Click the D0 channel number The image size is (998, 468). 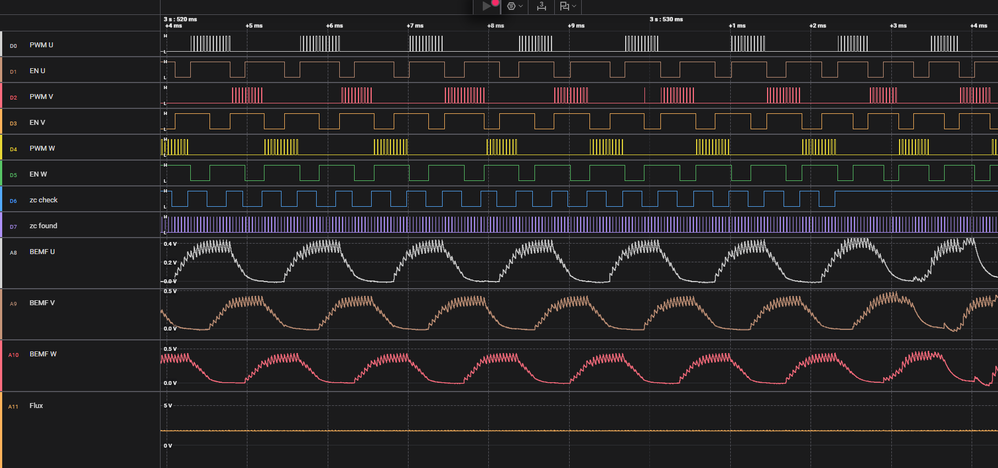(x=13, y=46)
